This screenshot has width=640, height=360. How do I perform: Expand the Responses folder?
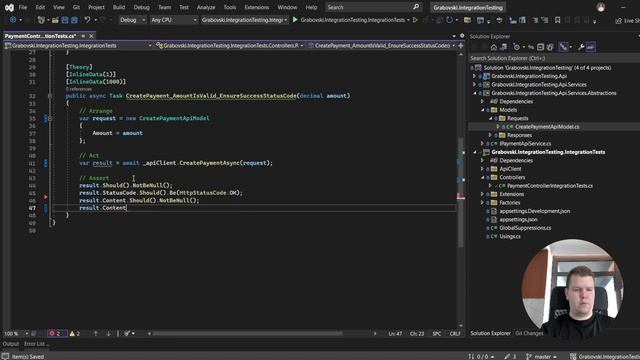tap(491, 135)
